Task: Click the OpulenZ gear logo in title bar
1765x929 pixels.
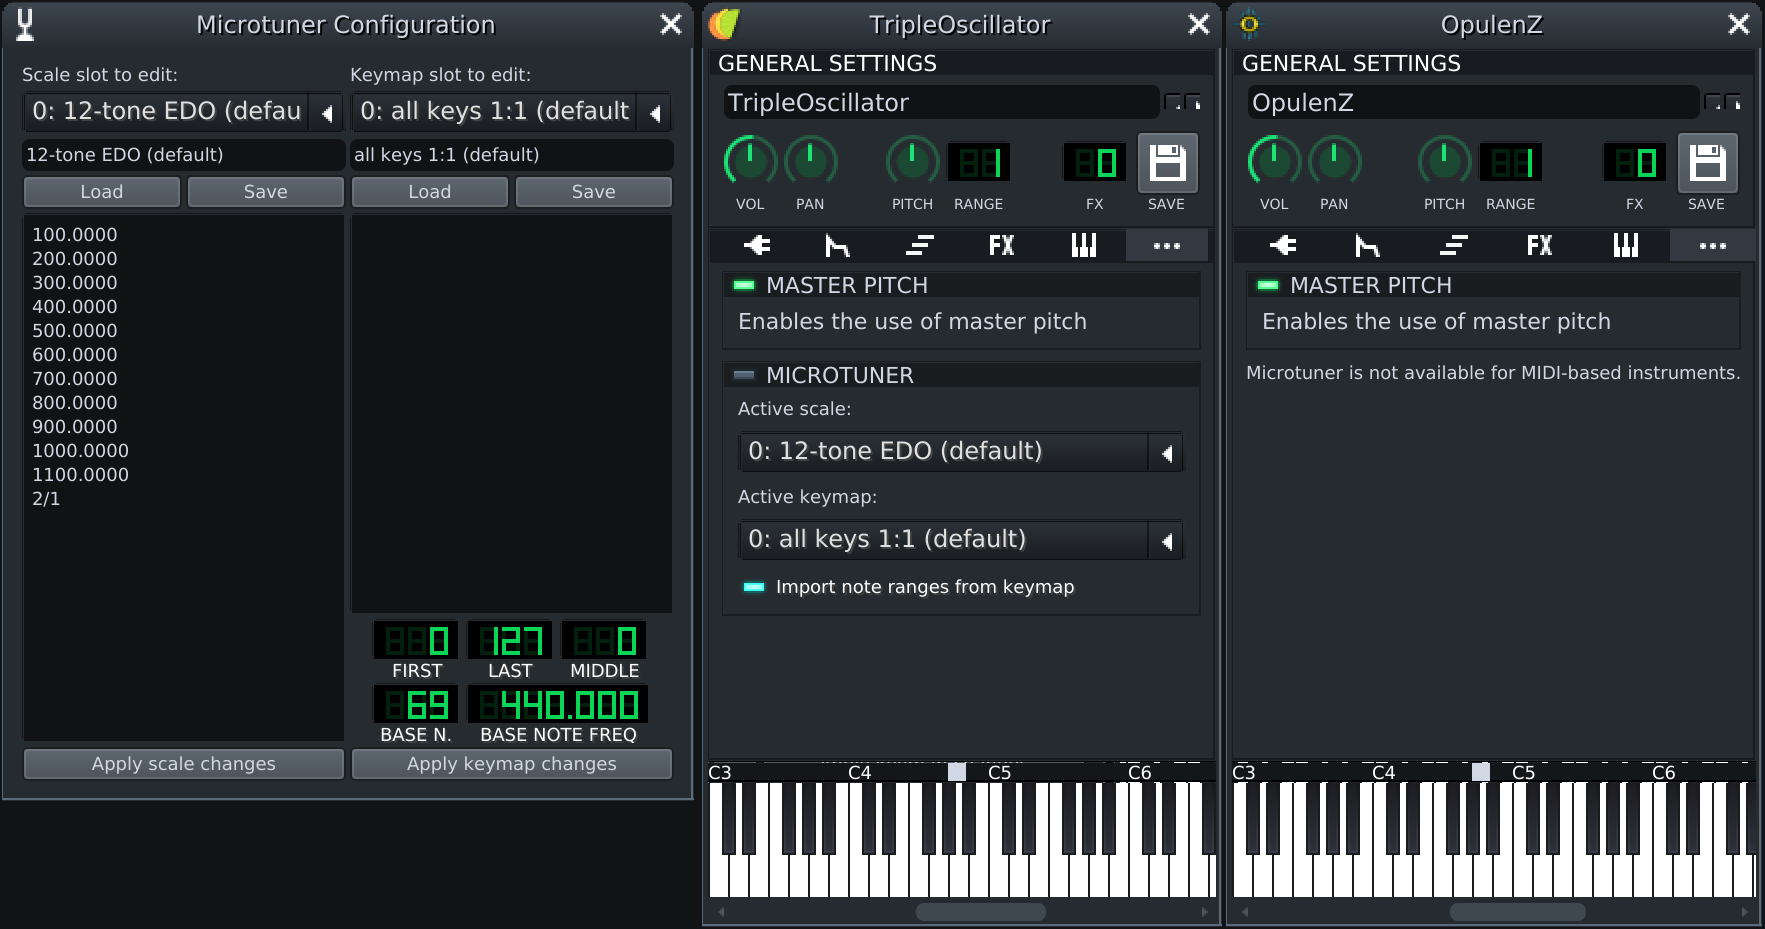Action: tap(1249, 24)
